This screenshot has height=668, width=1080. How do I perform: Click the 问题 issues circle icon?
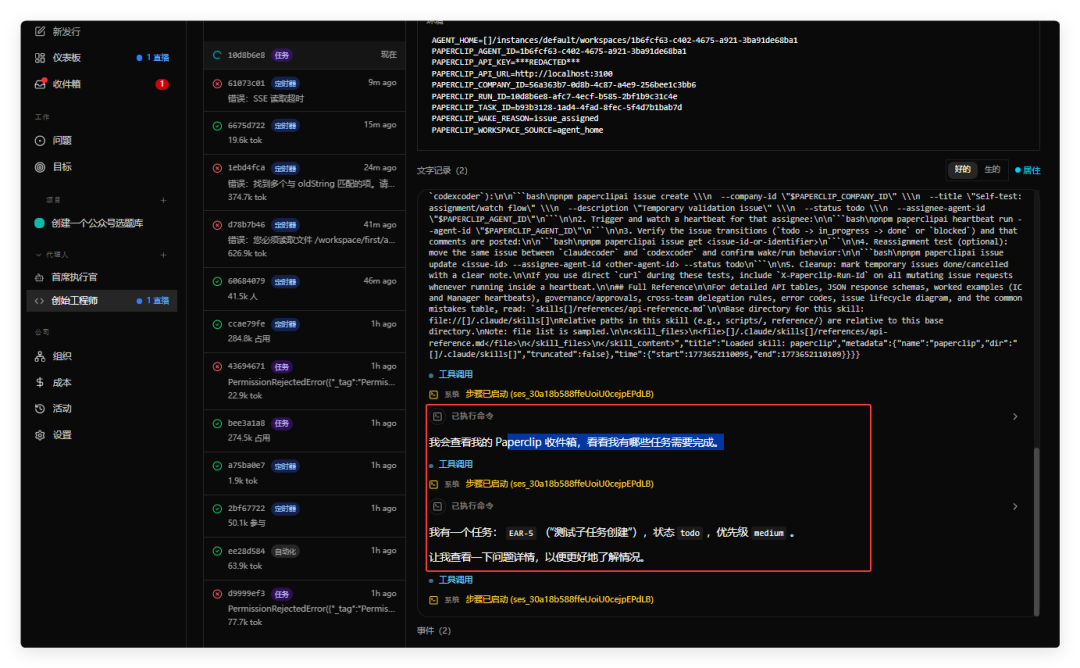pyautogui.click(x=40, y=140)
